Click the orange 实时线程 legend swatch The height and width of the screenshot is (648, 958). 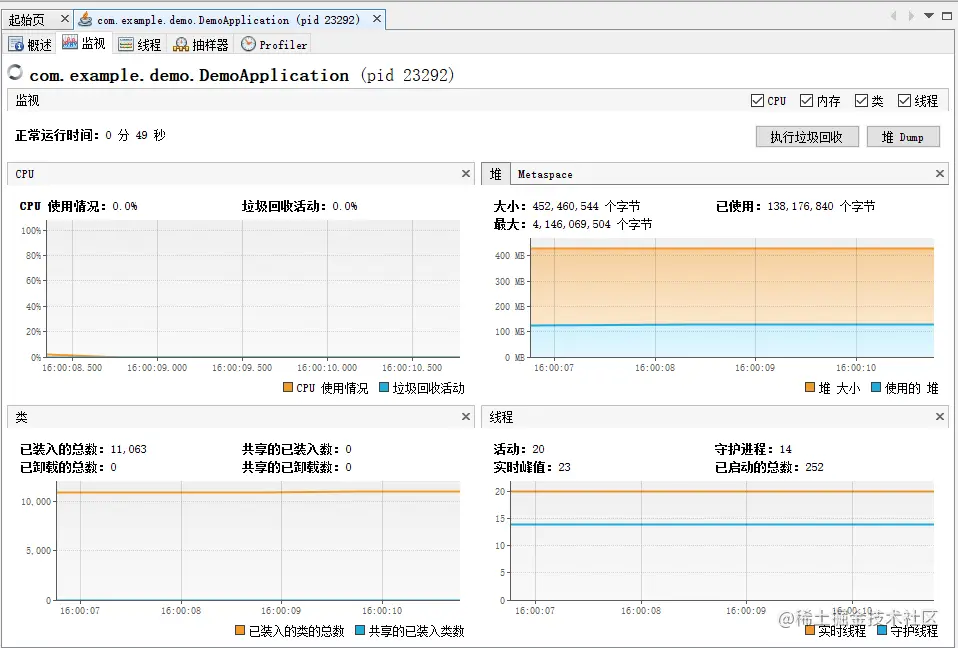(810, 630)
